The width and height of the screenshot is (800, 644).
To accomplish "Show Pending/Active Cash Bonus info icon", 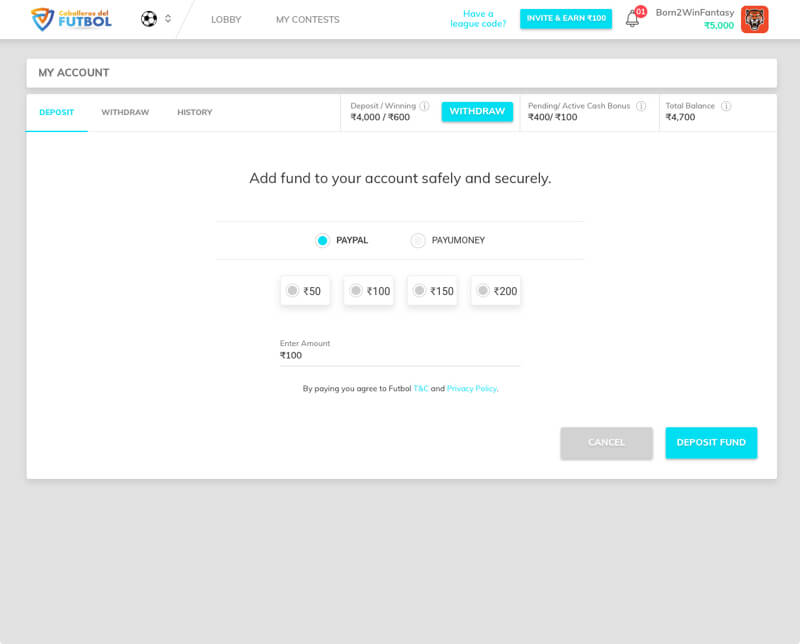I will pyautogui.click(x=641, y=106).
